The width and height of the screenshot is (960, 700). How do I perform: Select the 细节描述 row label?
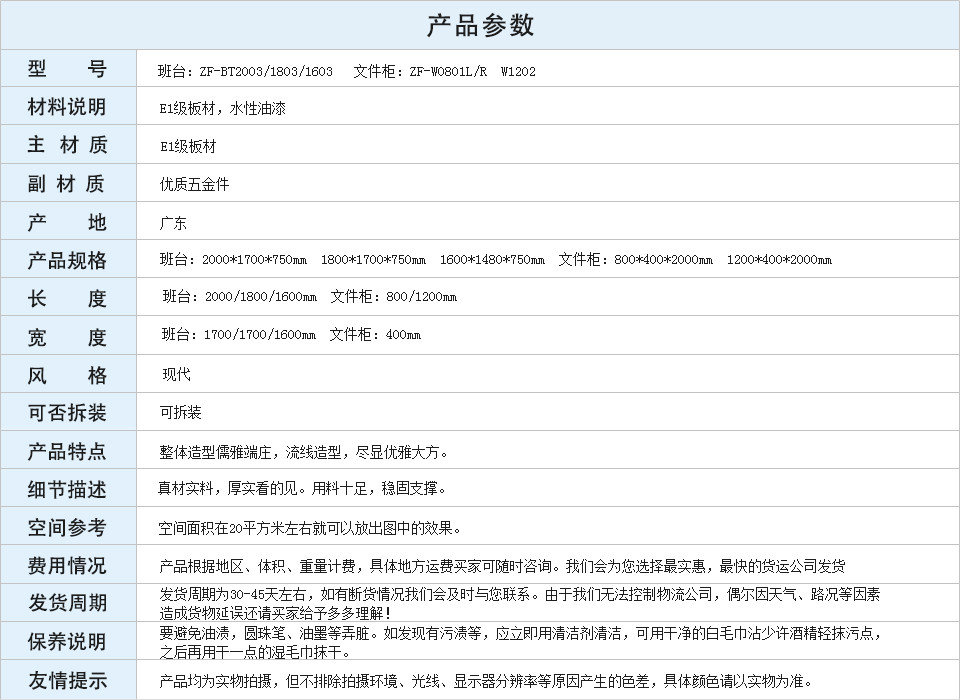(x=67, y=489)
